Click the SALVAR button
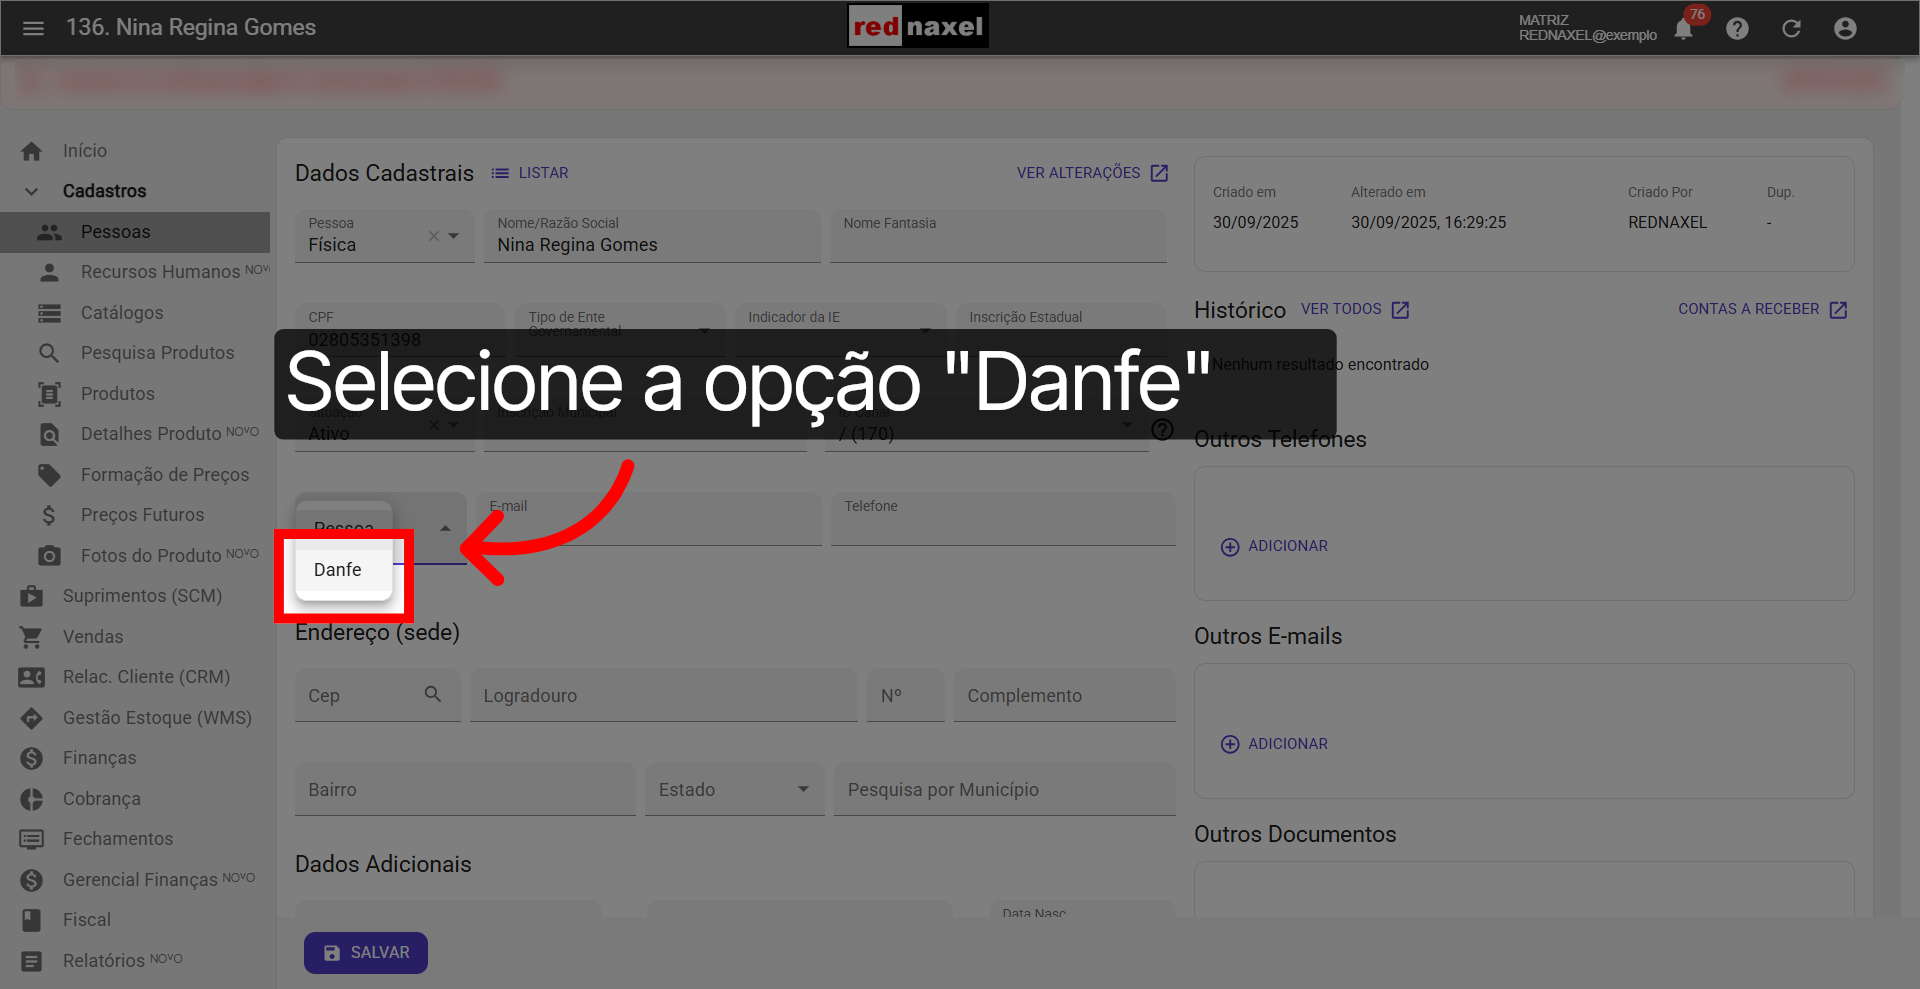Screen dimensions: 1920x989 click(365, 952)
